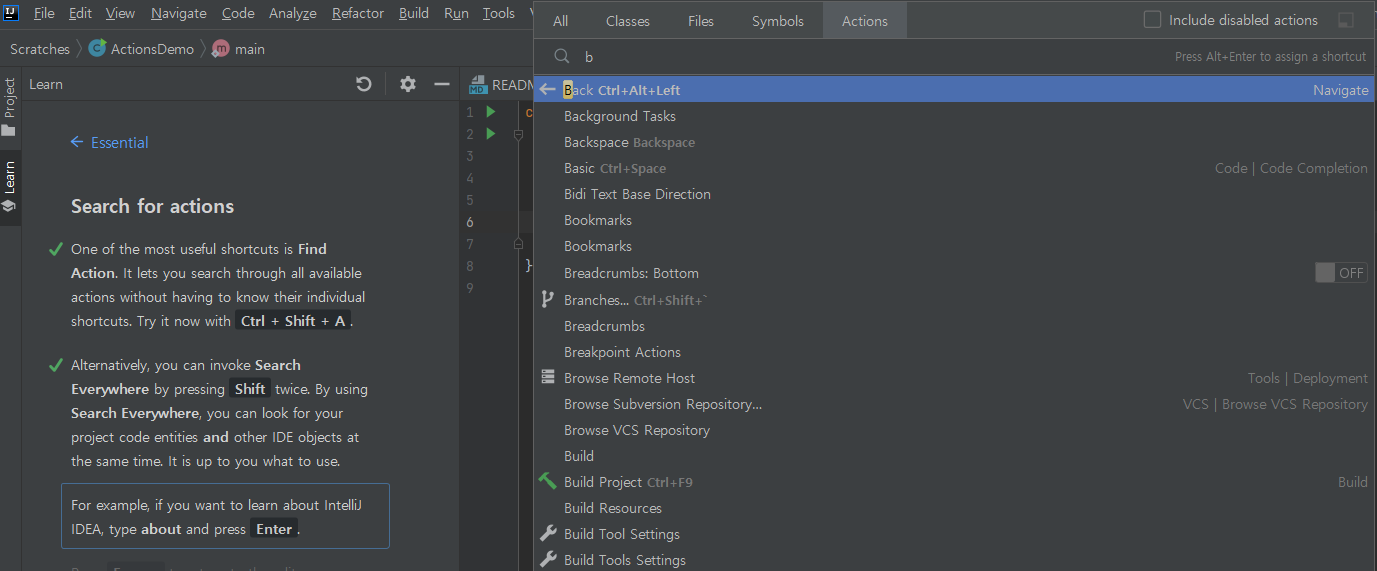Select Browse Remote Host entry
This screenshot has height=571, width=1377.
[x=954, y=378]
